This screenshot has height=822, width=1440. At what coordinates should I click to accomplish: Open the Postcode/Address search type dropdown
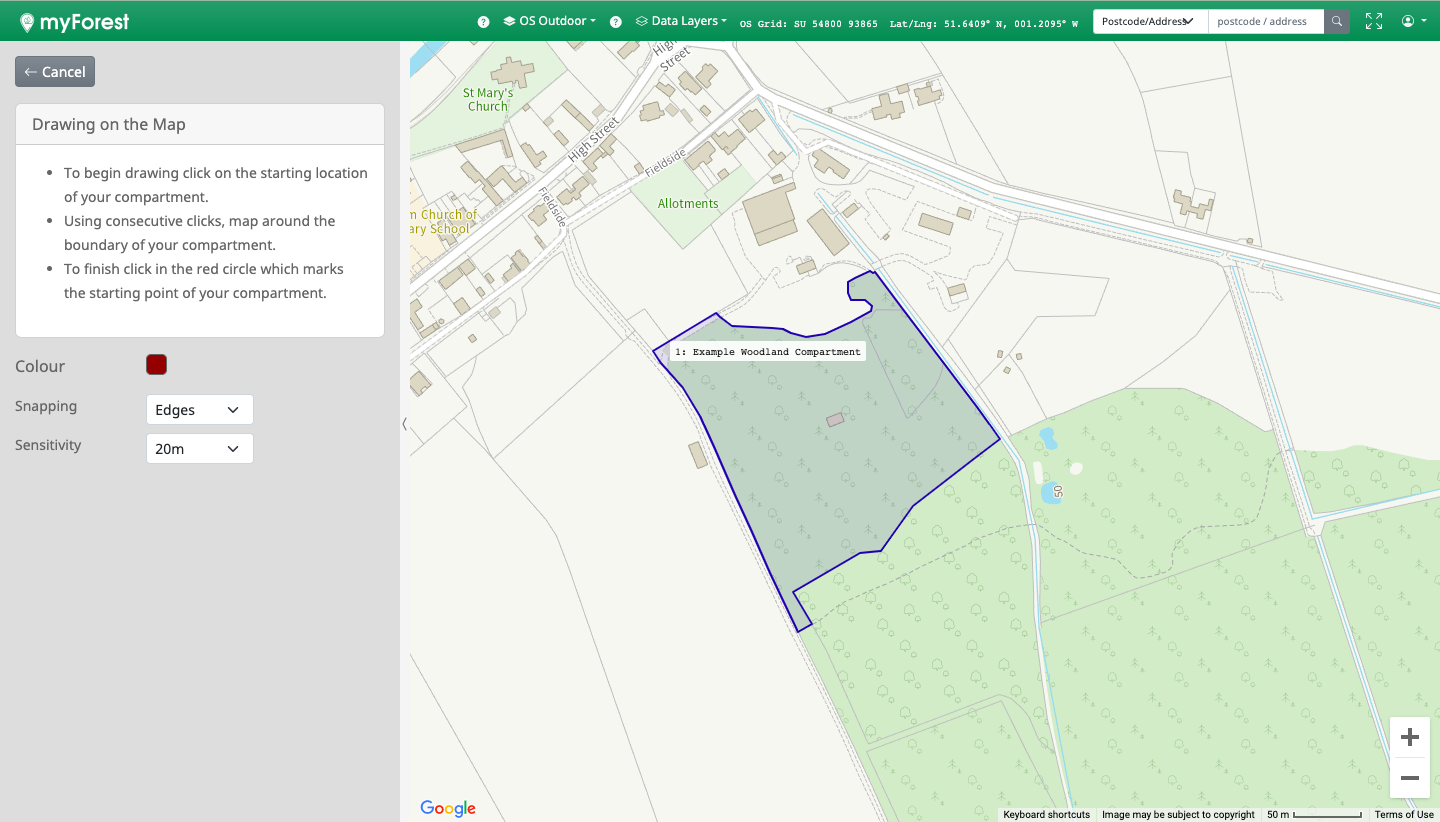[1150, 21]
